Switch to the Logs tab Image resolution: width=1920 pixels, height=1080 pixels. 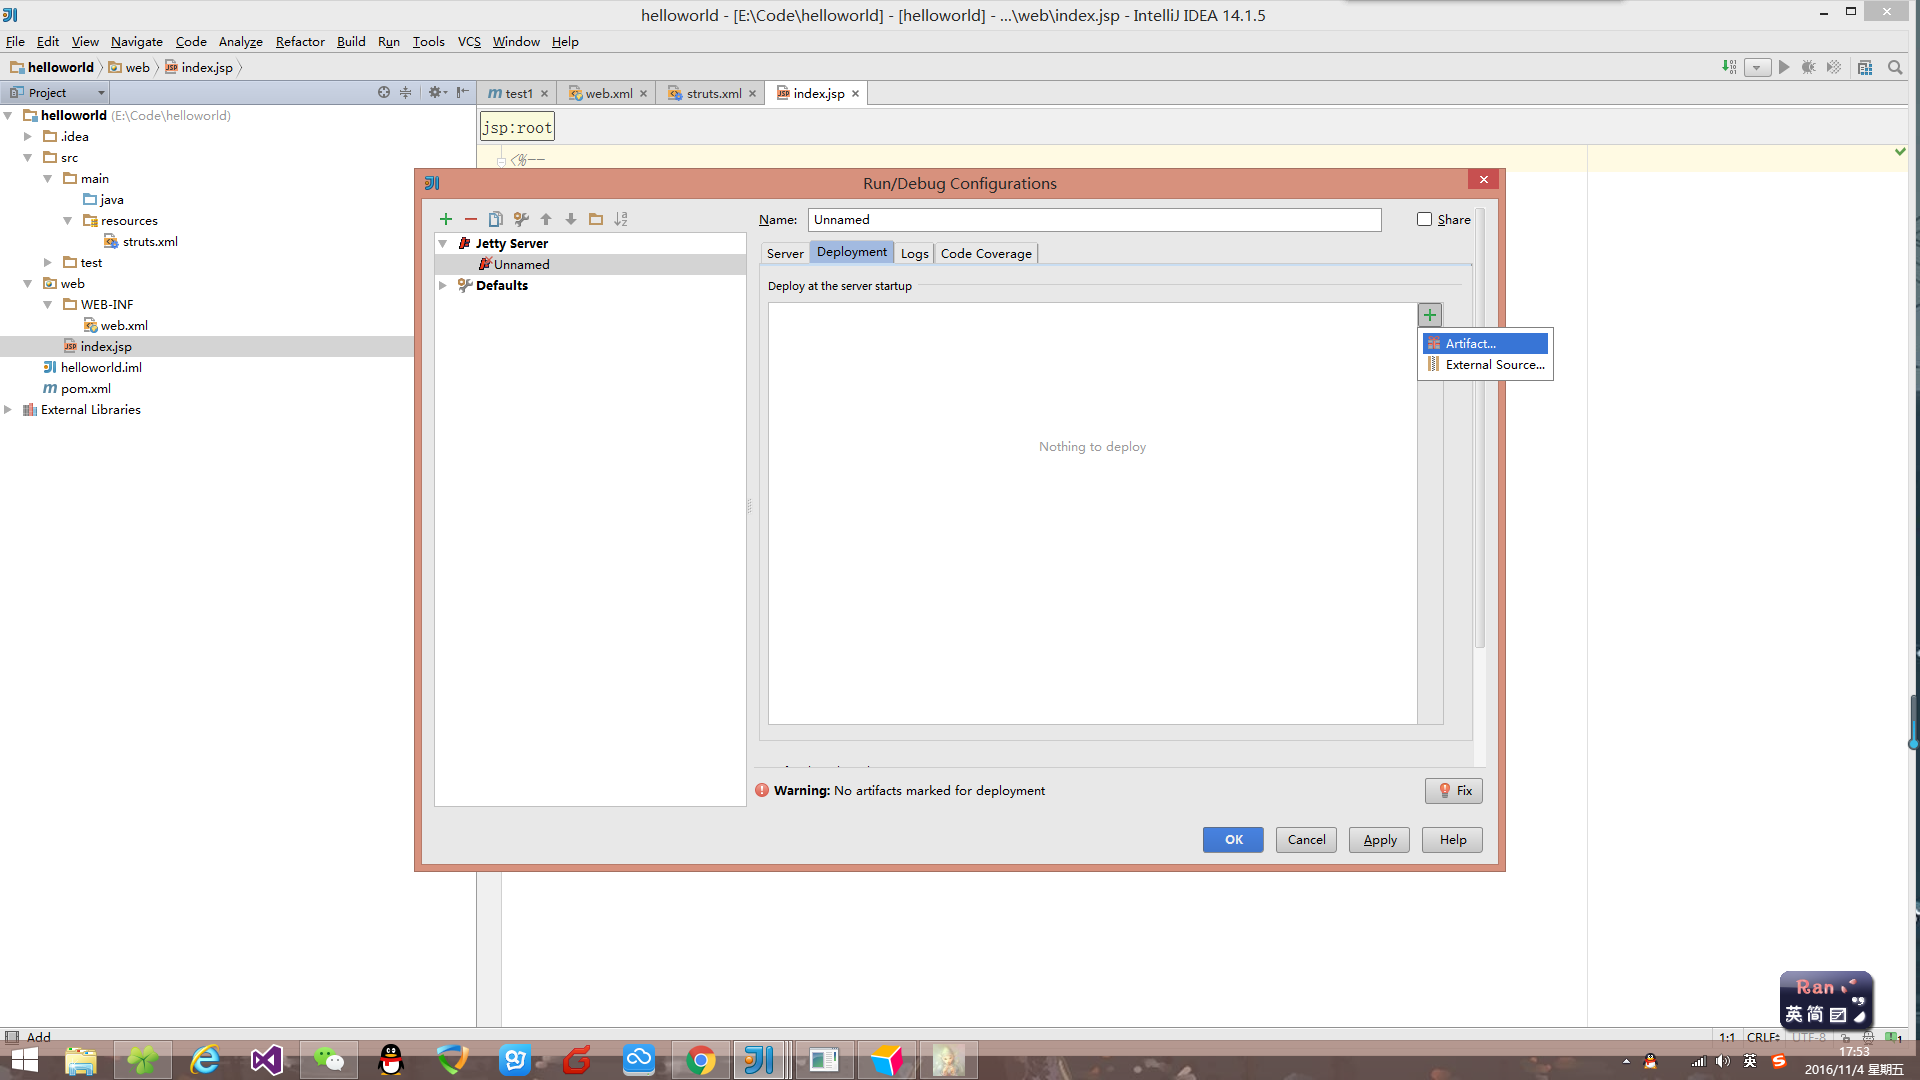pyautogui.click(x=914, y=253)
